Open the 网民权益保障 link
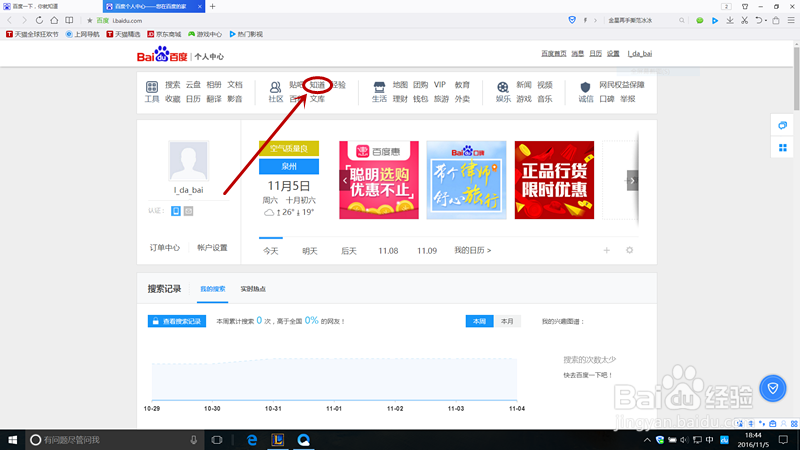Image resolution: width=800 pixels, height=450 pixels. [x=622, y=85]
